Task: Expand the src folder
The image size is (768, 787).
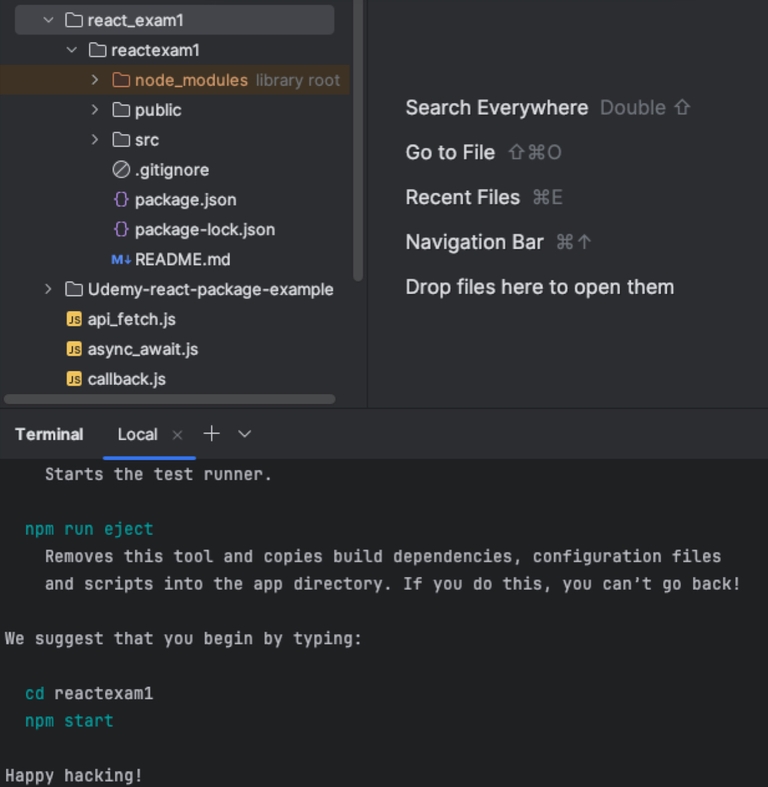Action: [95, 140]
